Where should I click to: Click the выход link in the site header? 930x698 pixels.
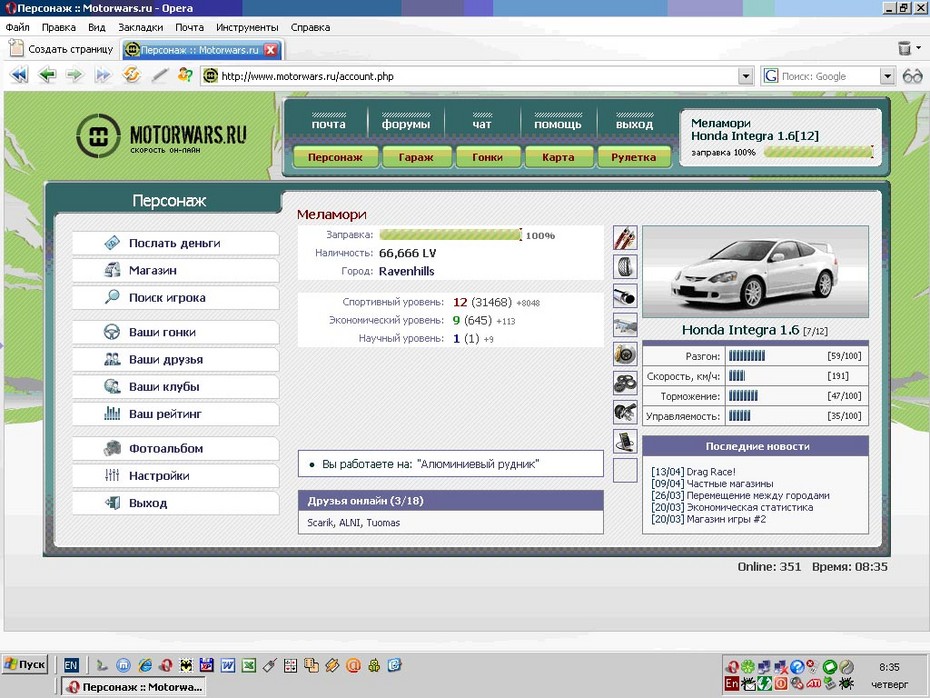(634, 124)
